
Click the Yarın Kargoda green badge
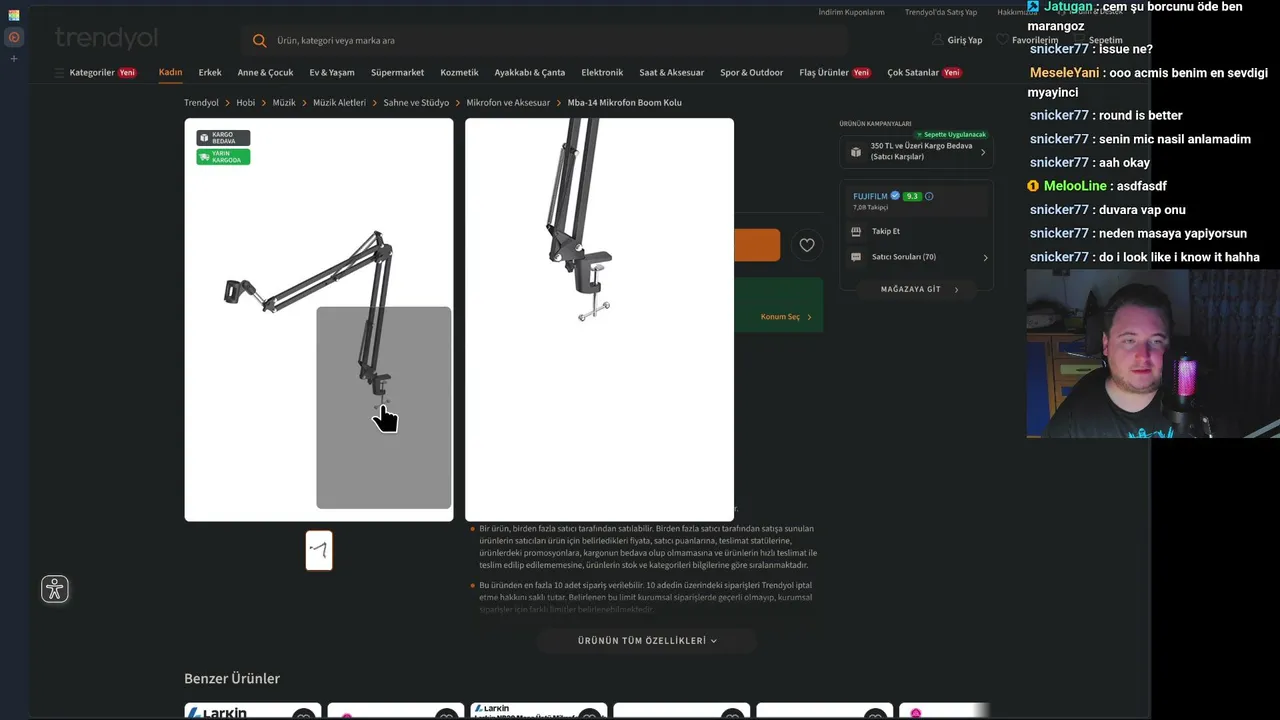click(223, 157)
